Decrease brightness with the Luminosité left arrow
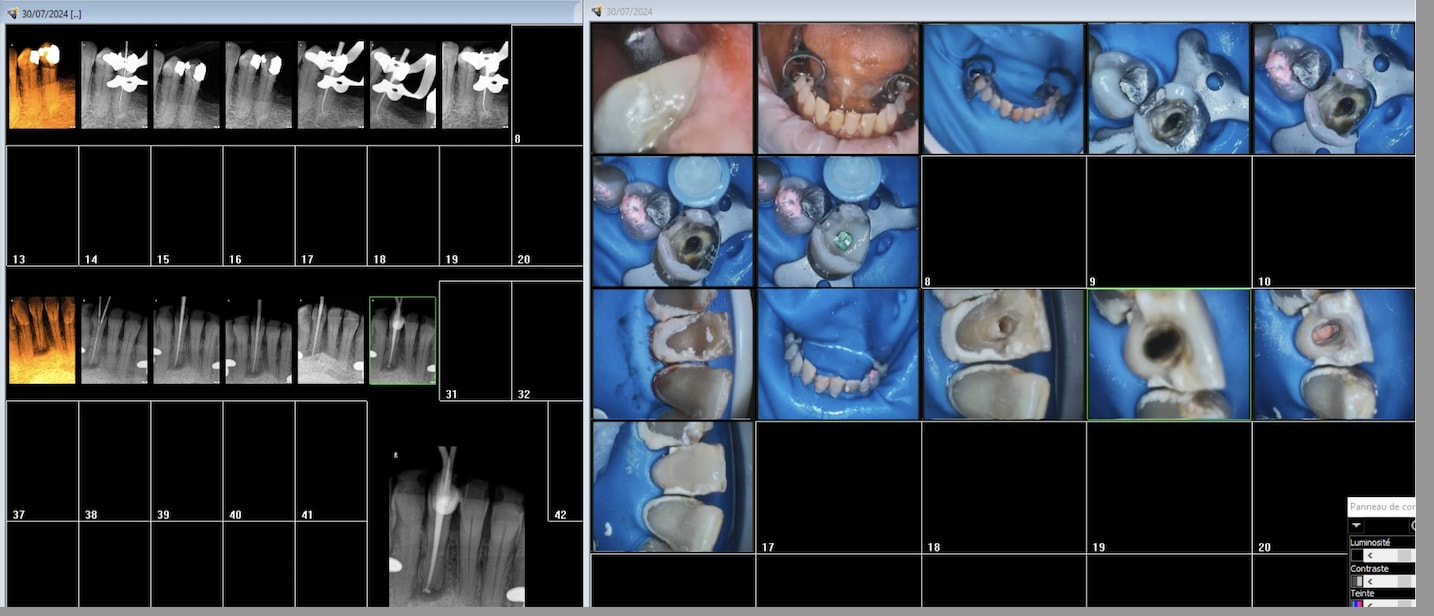The width and height of the screenshot is (1434, 616). 1370,555
